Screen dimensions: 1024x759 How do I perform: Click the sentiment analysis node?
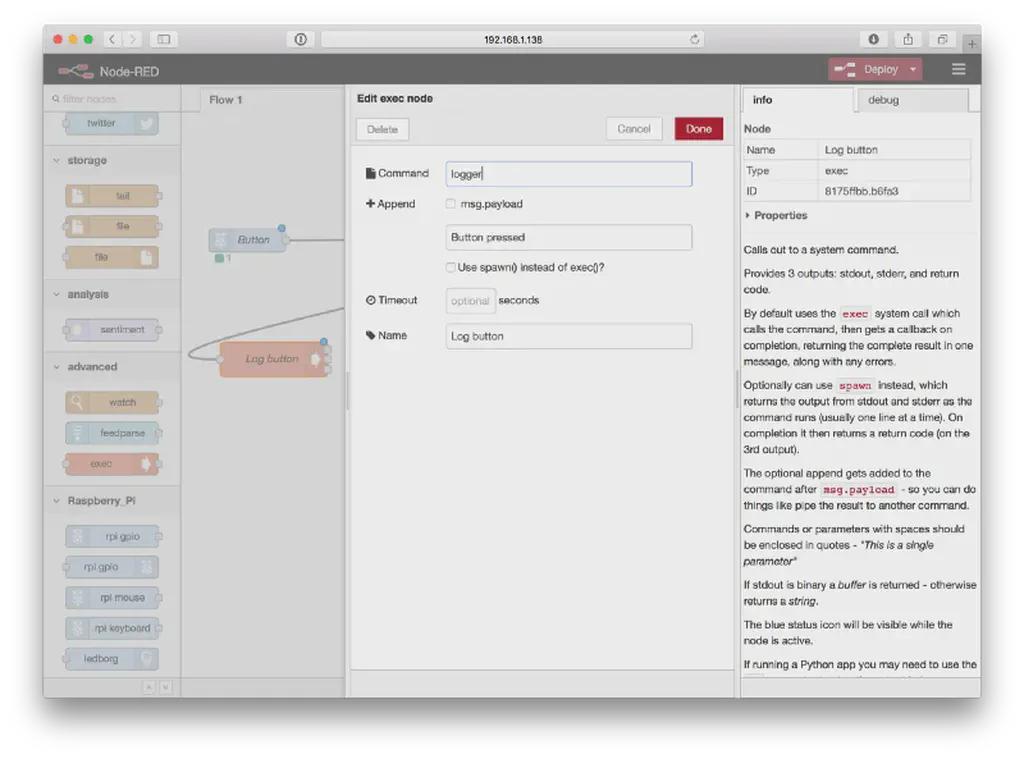(110, 329)
